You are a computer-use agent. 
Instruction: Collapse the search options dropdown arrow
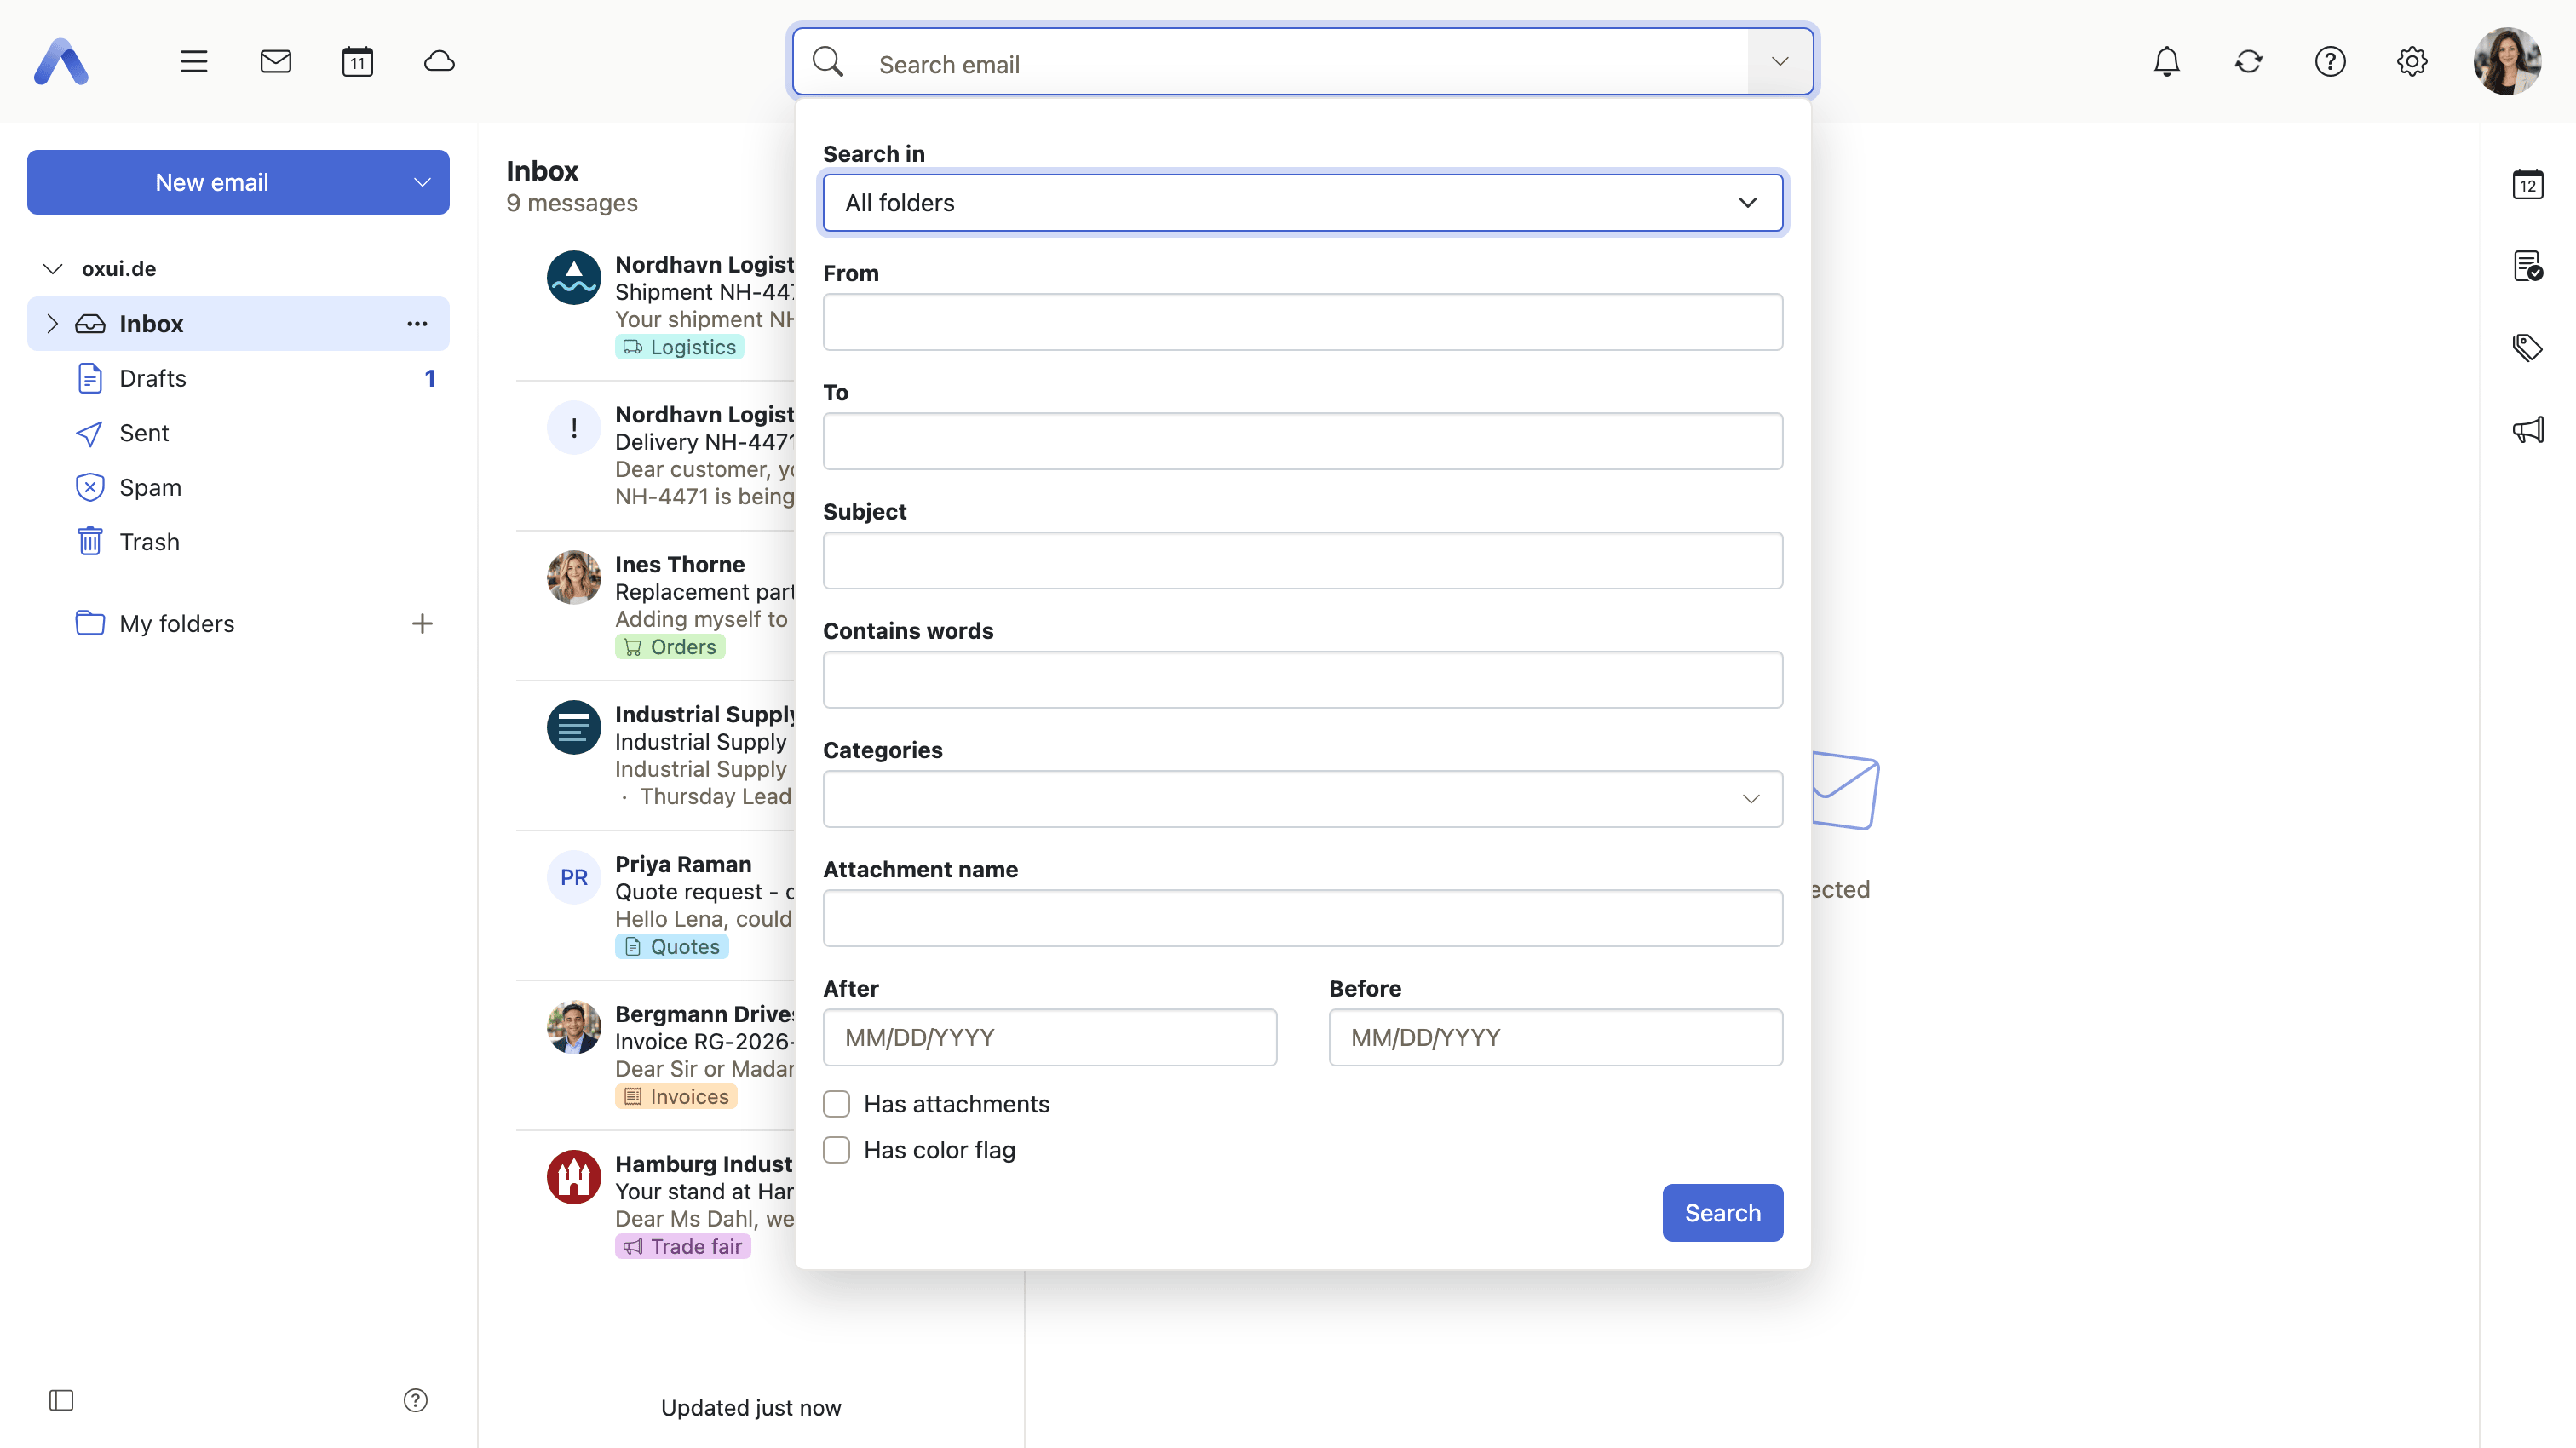coord(1779,62)
